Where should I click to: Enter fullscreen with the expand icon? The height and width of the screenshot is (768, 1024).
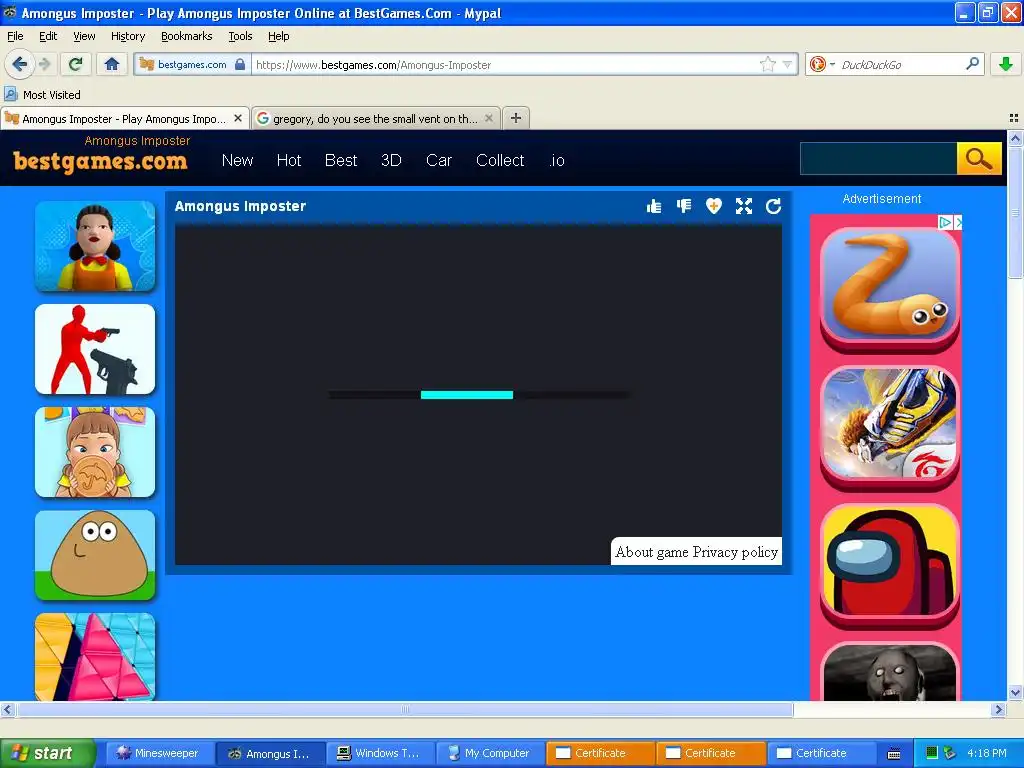[x=744, y=206]
